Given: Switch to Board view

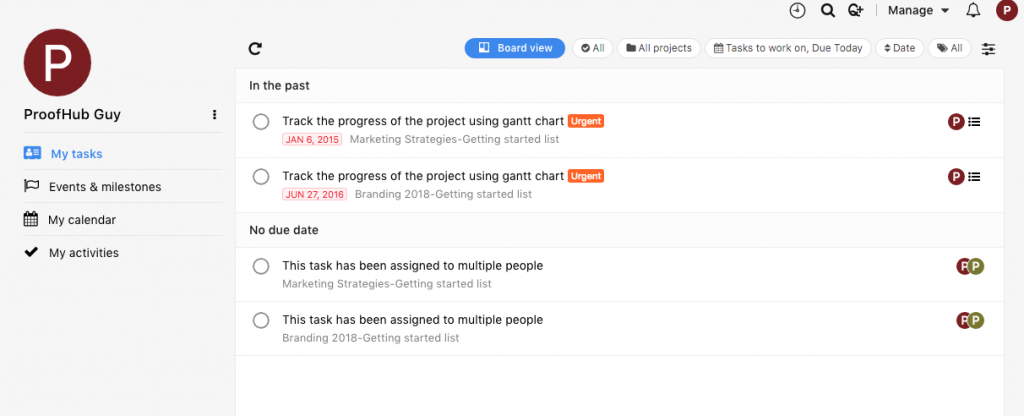Looking at the screenshot, I should 515,48.
